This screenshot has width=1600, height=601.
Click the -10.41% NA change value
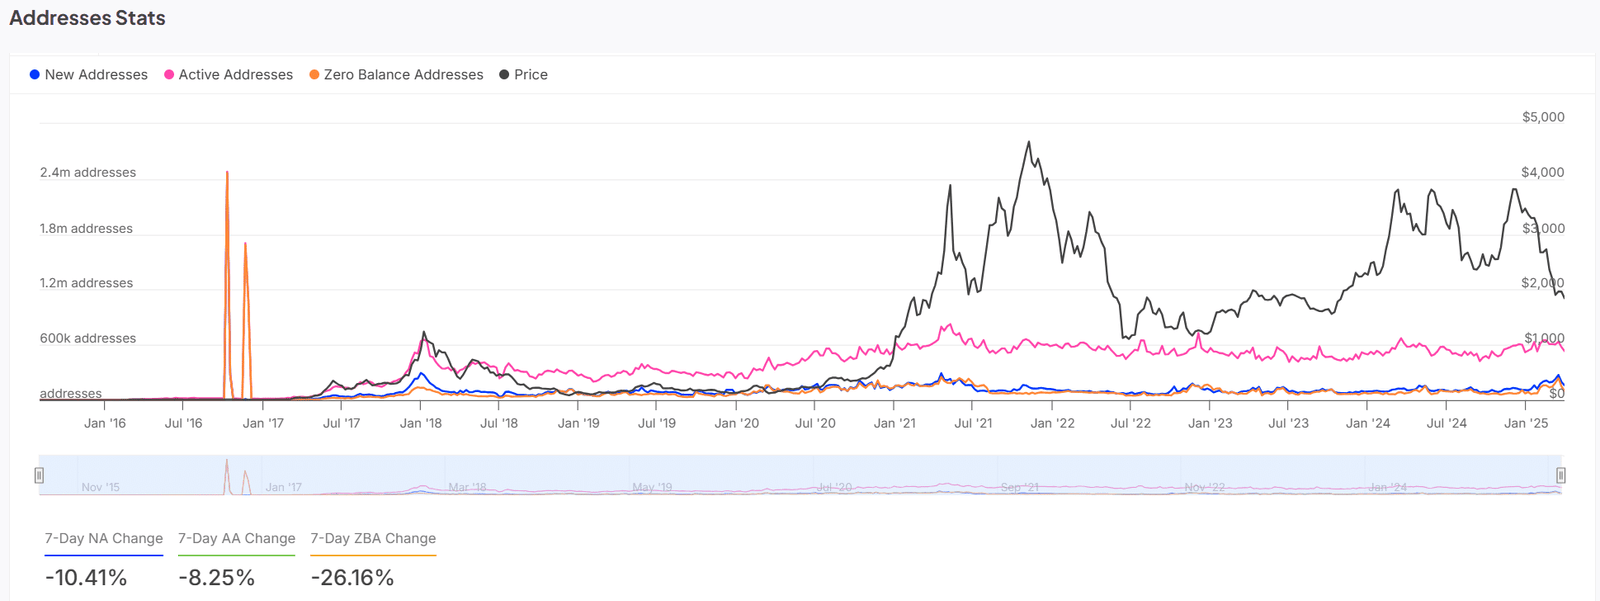pos(86,578)
